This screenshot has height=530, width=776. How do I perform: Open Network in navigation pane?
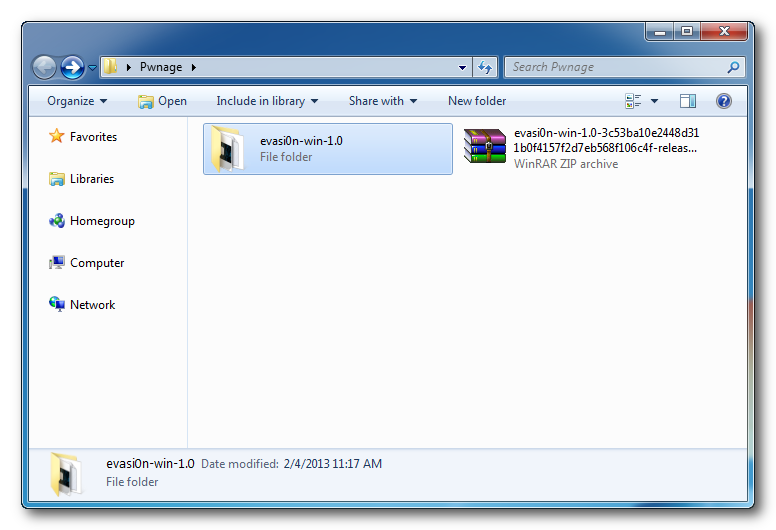[x=93, y=305]
